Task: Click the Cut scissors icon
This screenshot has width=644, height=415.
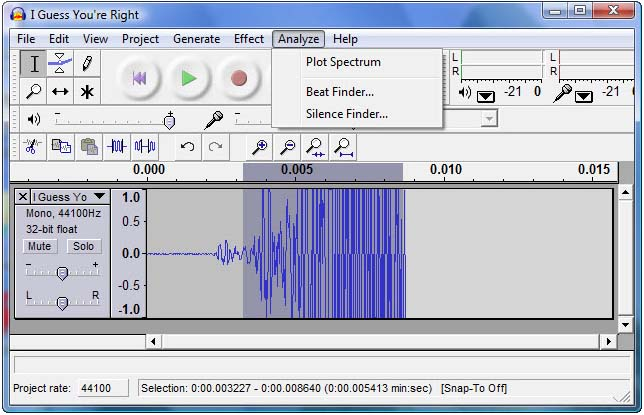Action: point(32,146)
